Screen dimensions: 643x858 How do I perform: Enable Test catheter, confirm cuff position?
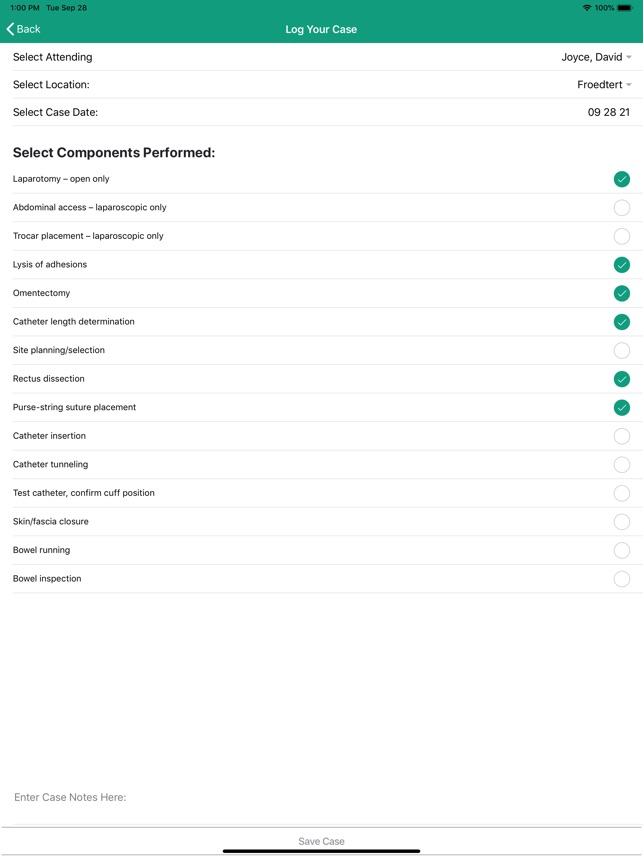tap(621, 493)
